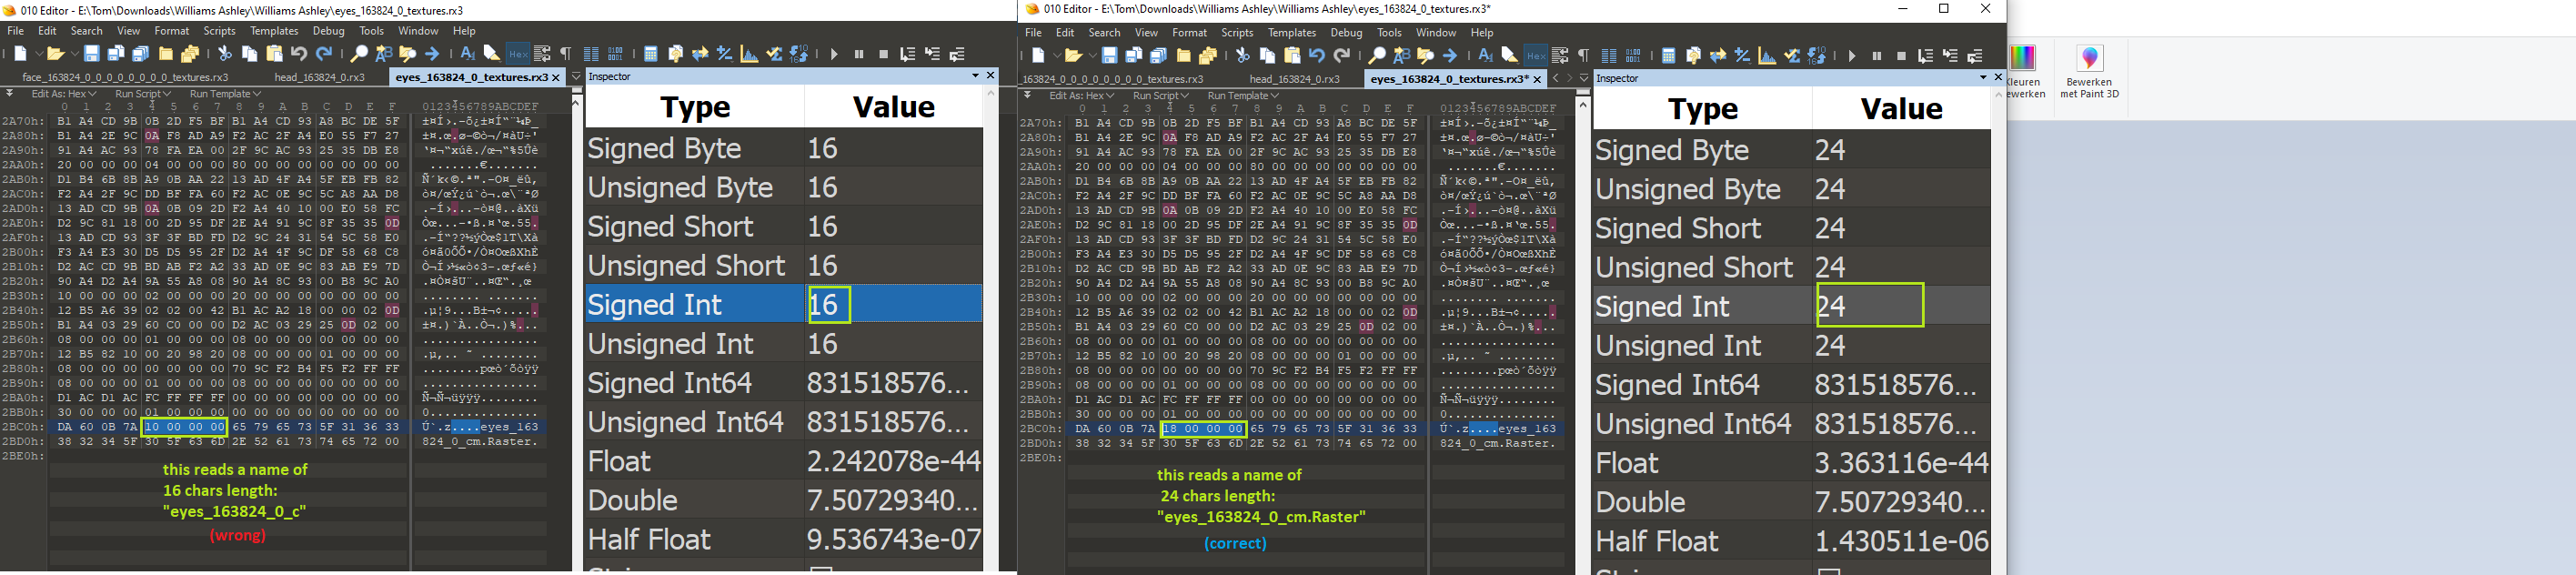
Task: Open Compare Files icon in the value-24 window
Action: tap(1693, 56)
